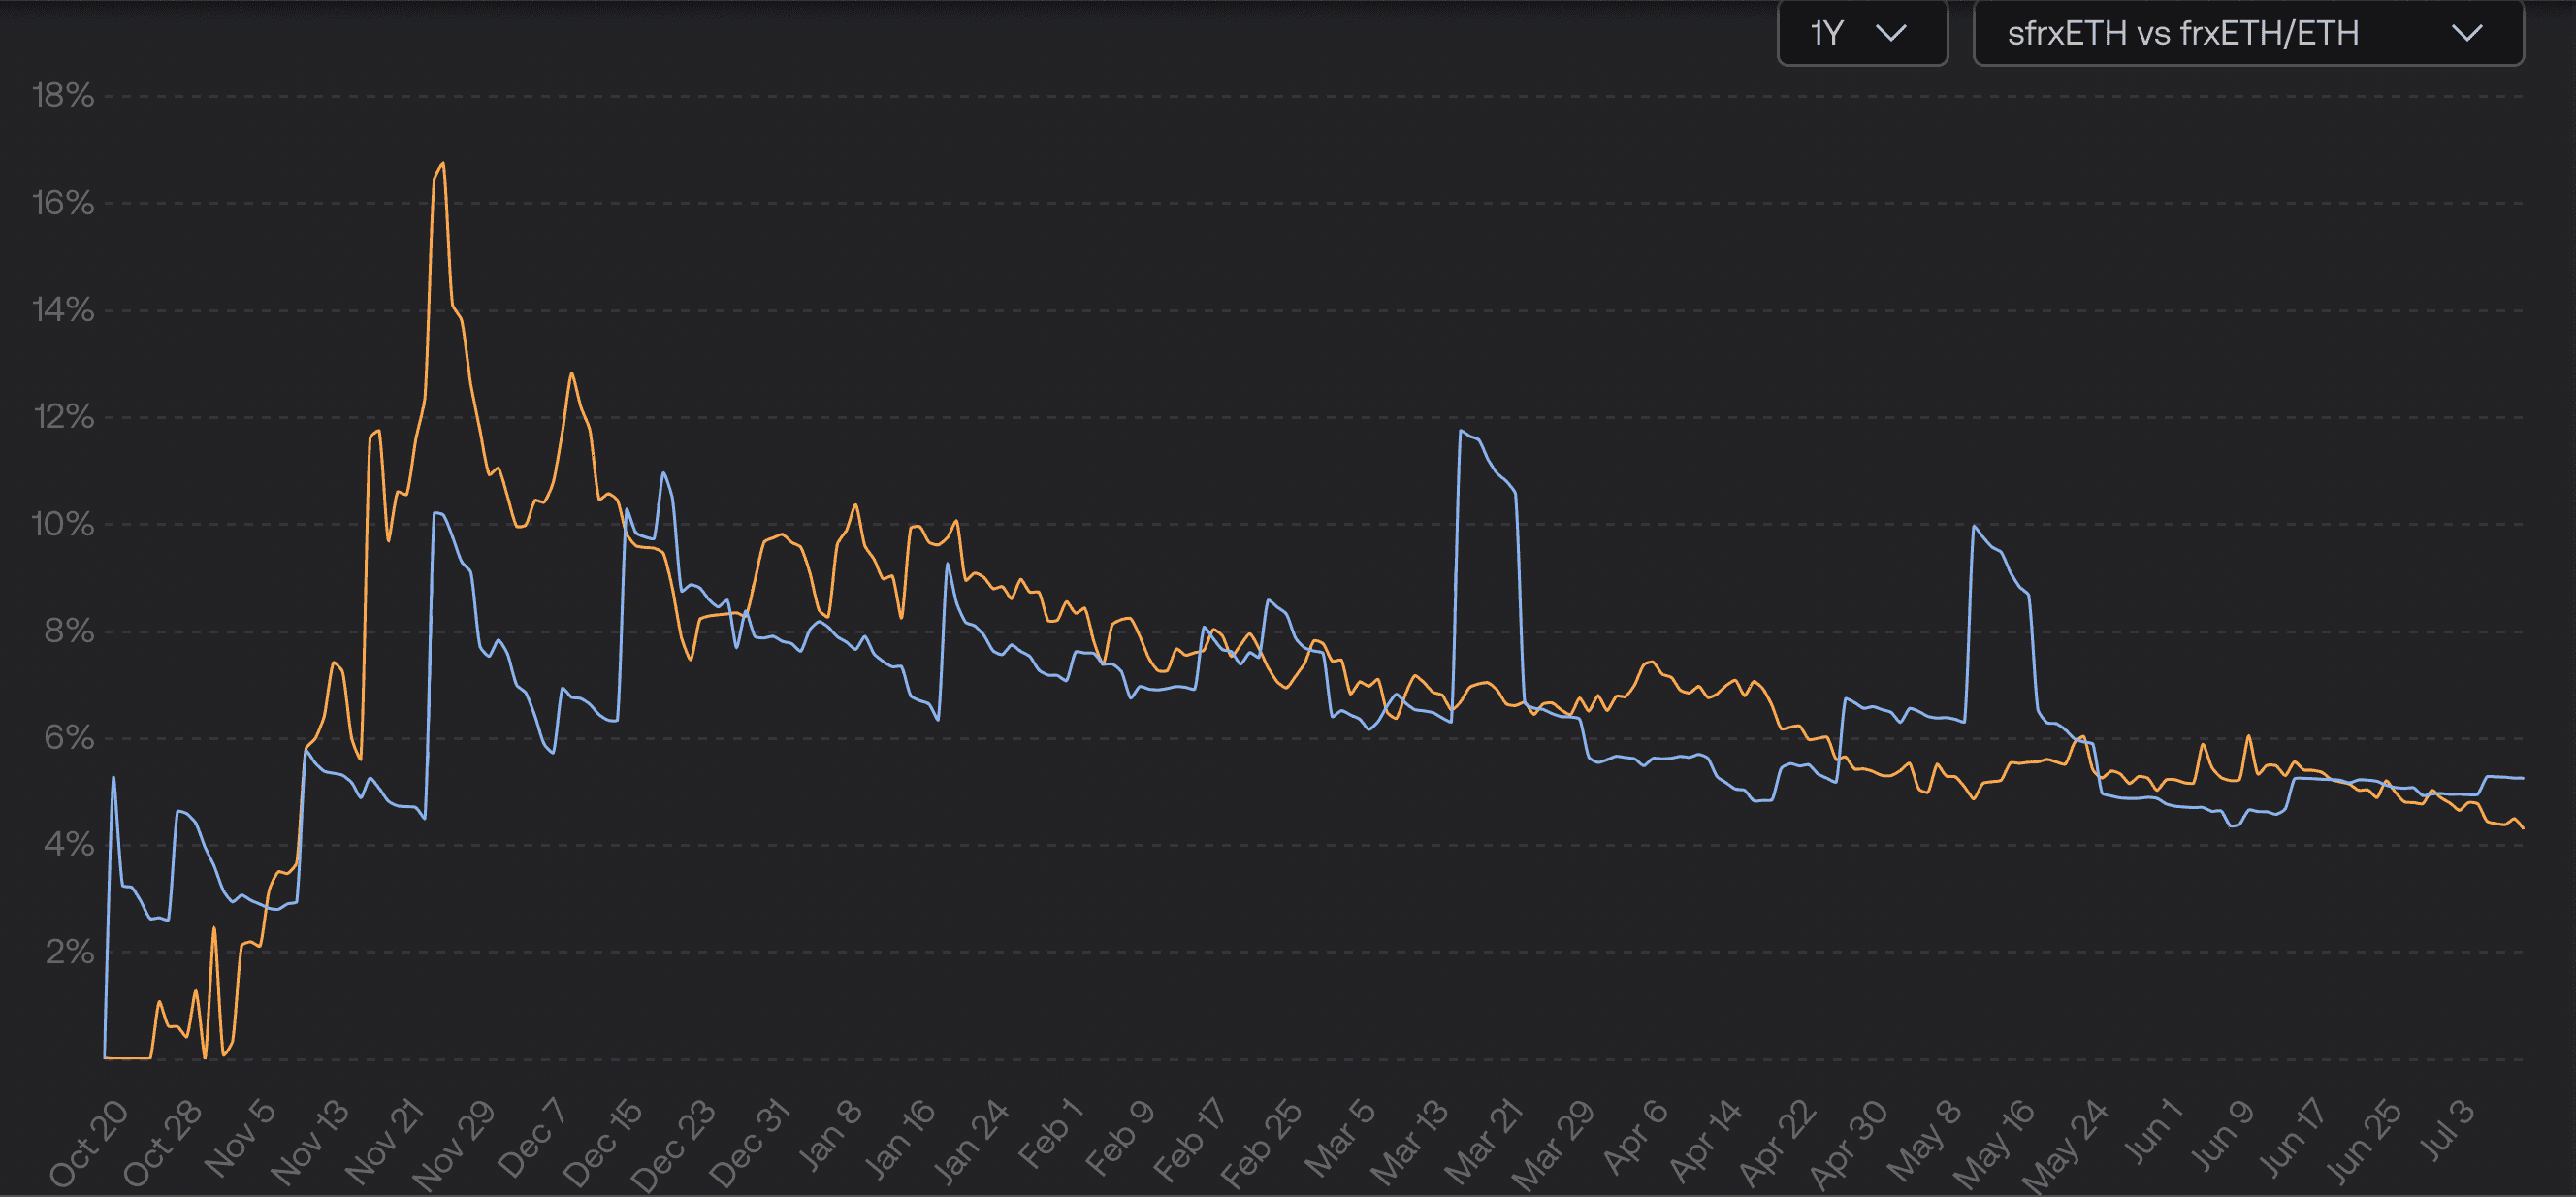Click the Oct 20 x-axis date label

coord(88,1143)
